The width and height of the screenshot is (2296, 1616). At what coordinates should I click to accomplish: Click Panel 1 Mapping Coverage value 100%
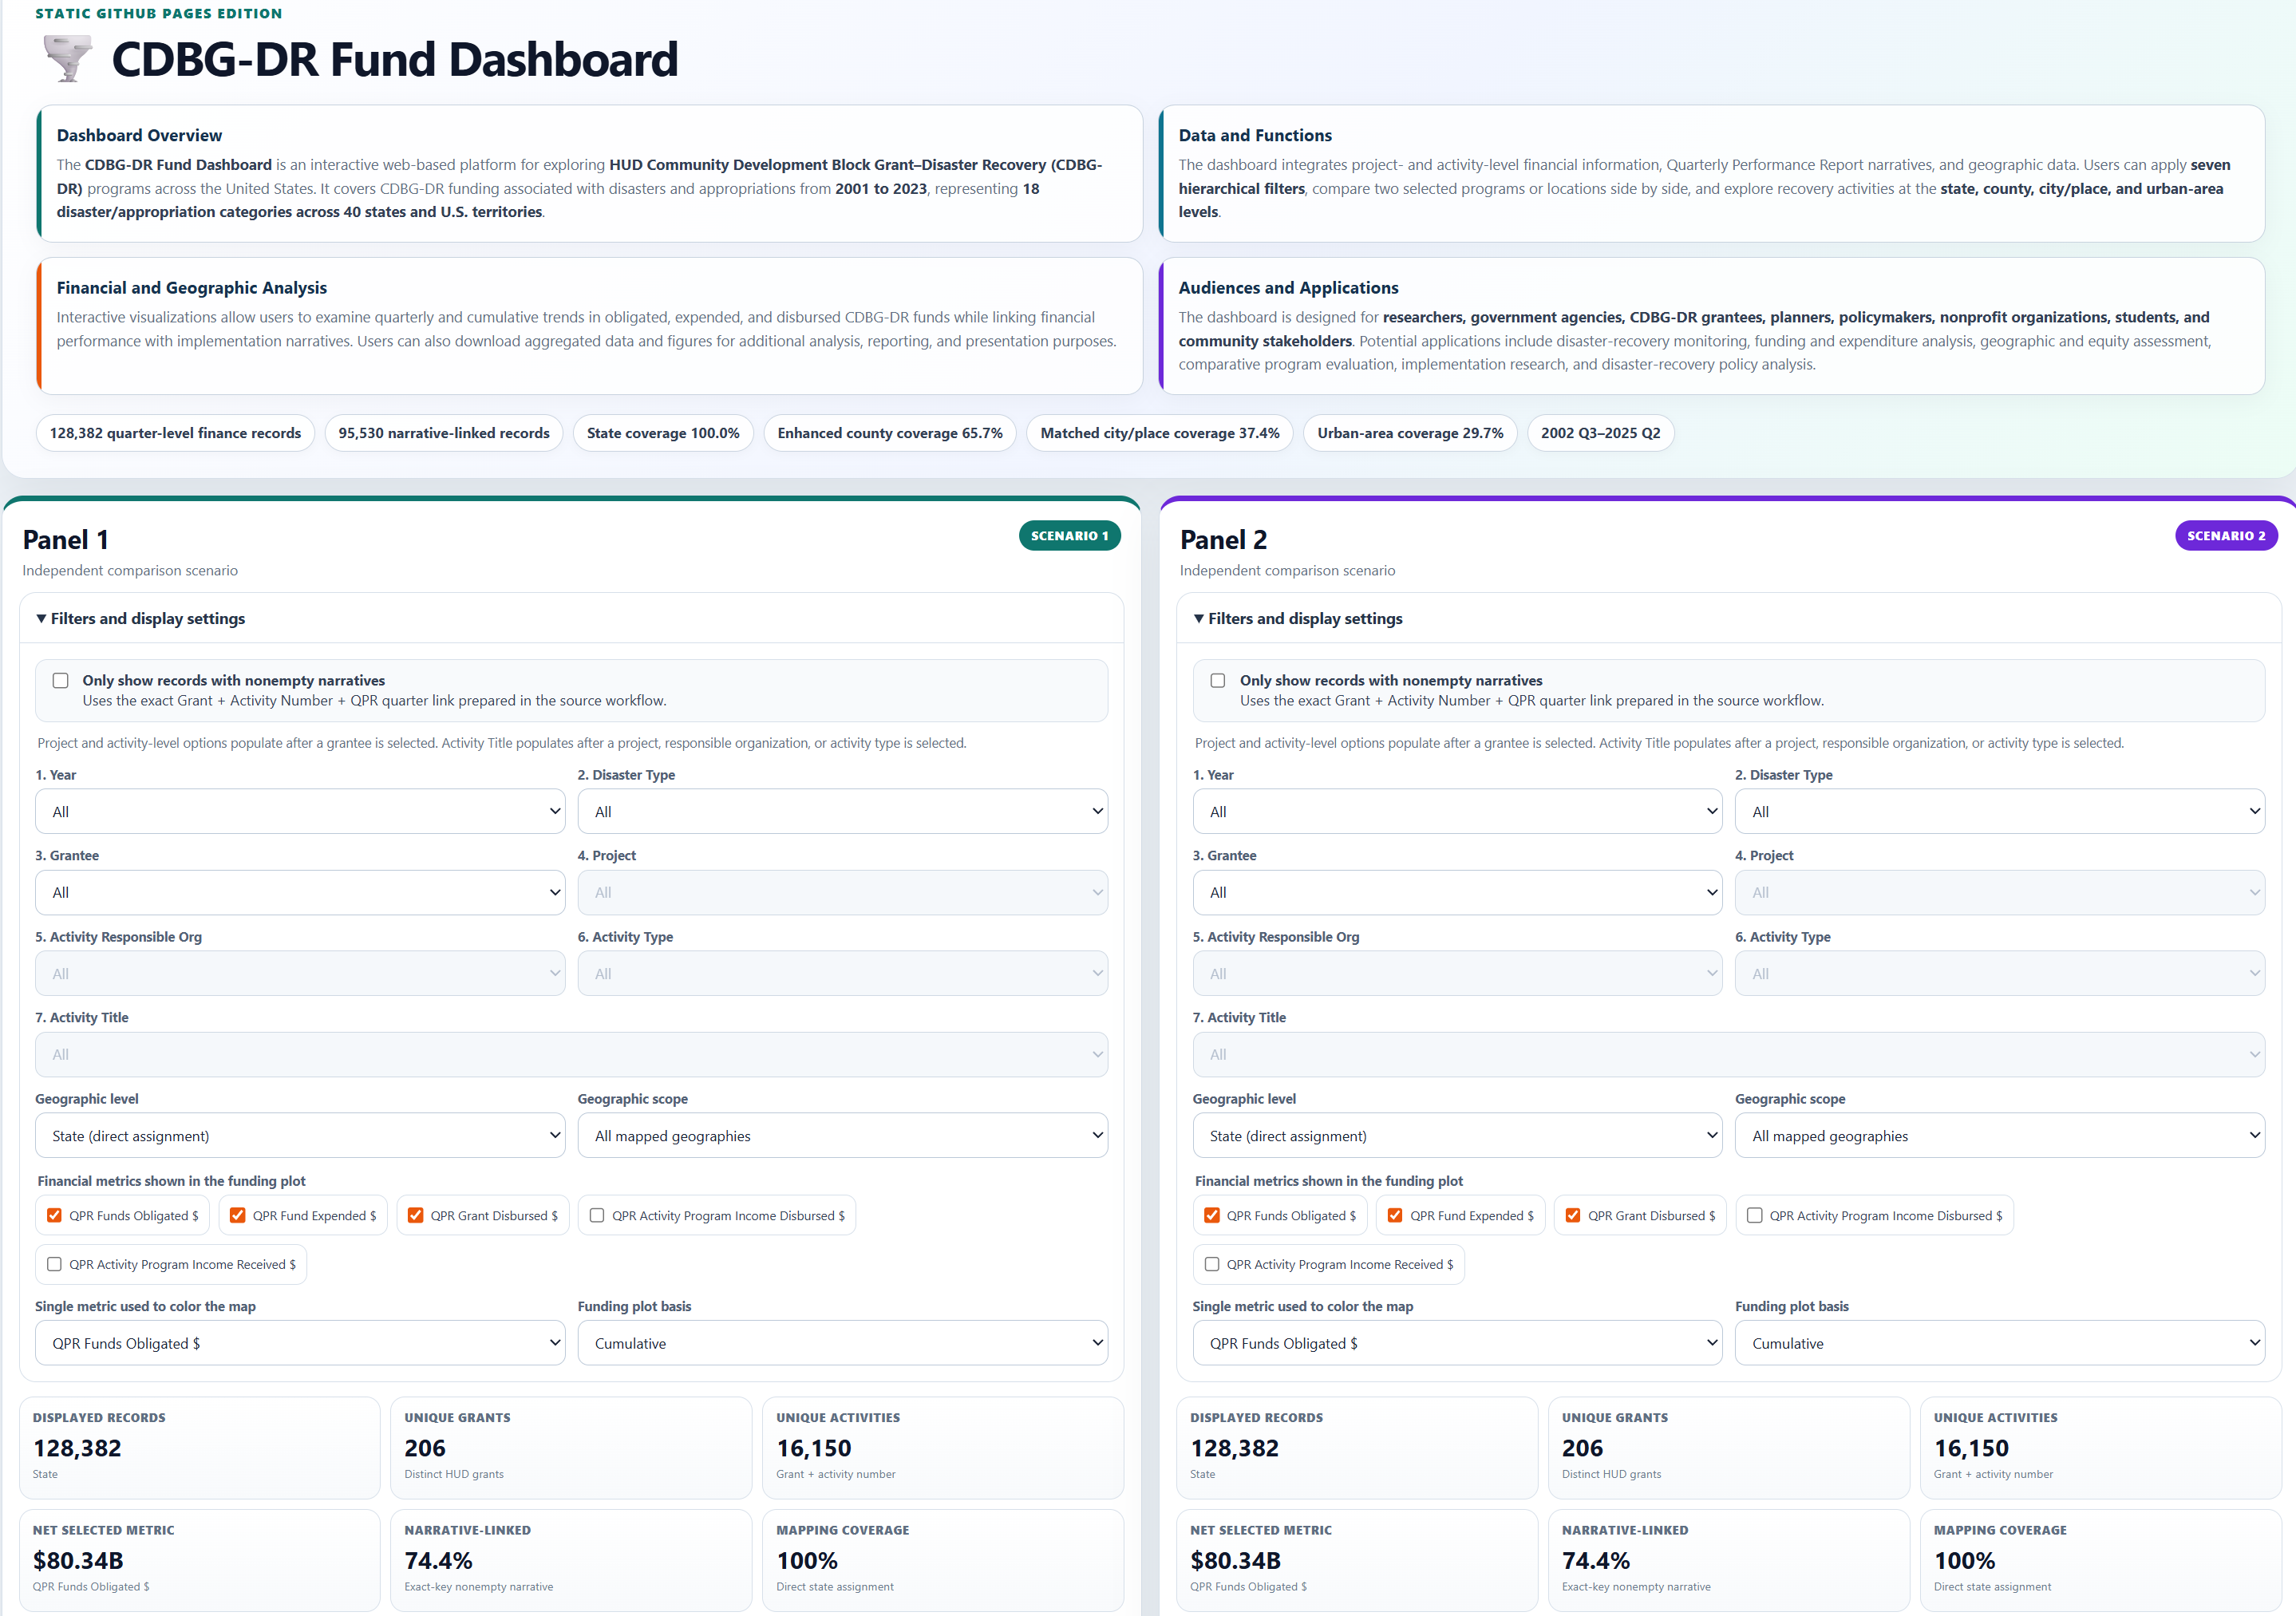(x=807, y=1560)
